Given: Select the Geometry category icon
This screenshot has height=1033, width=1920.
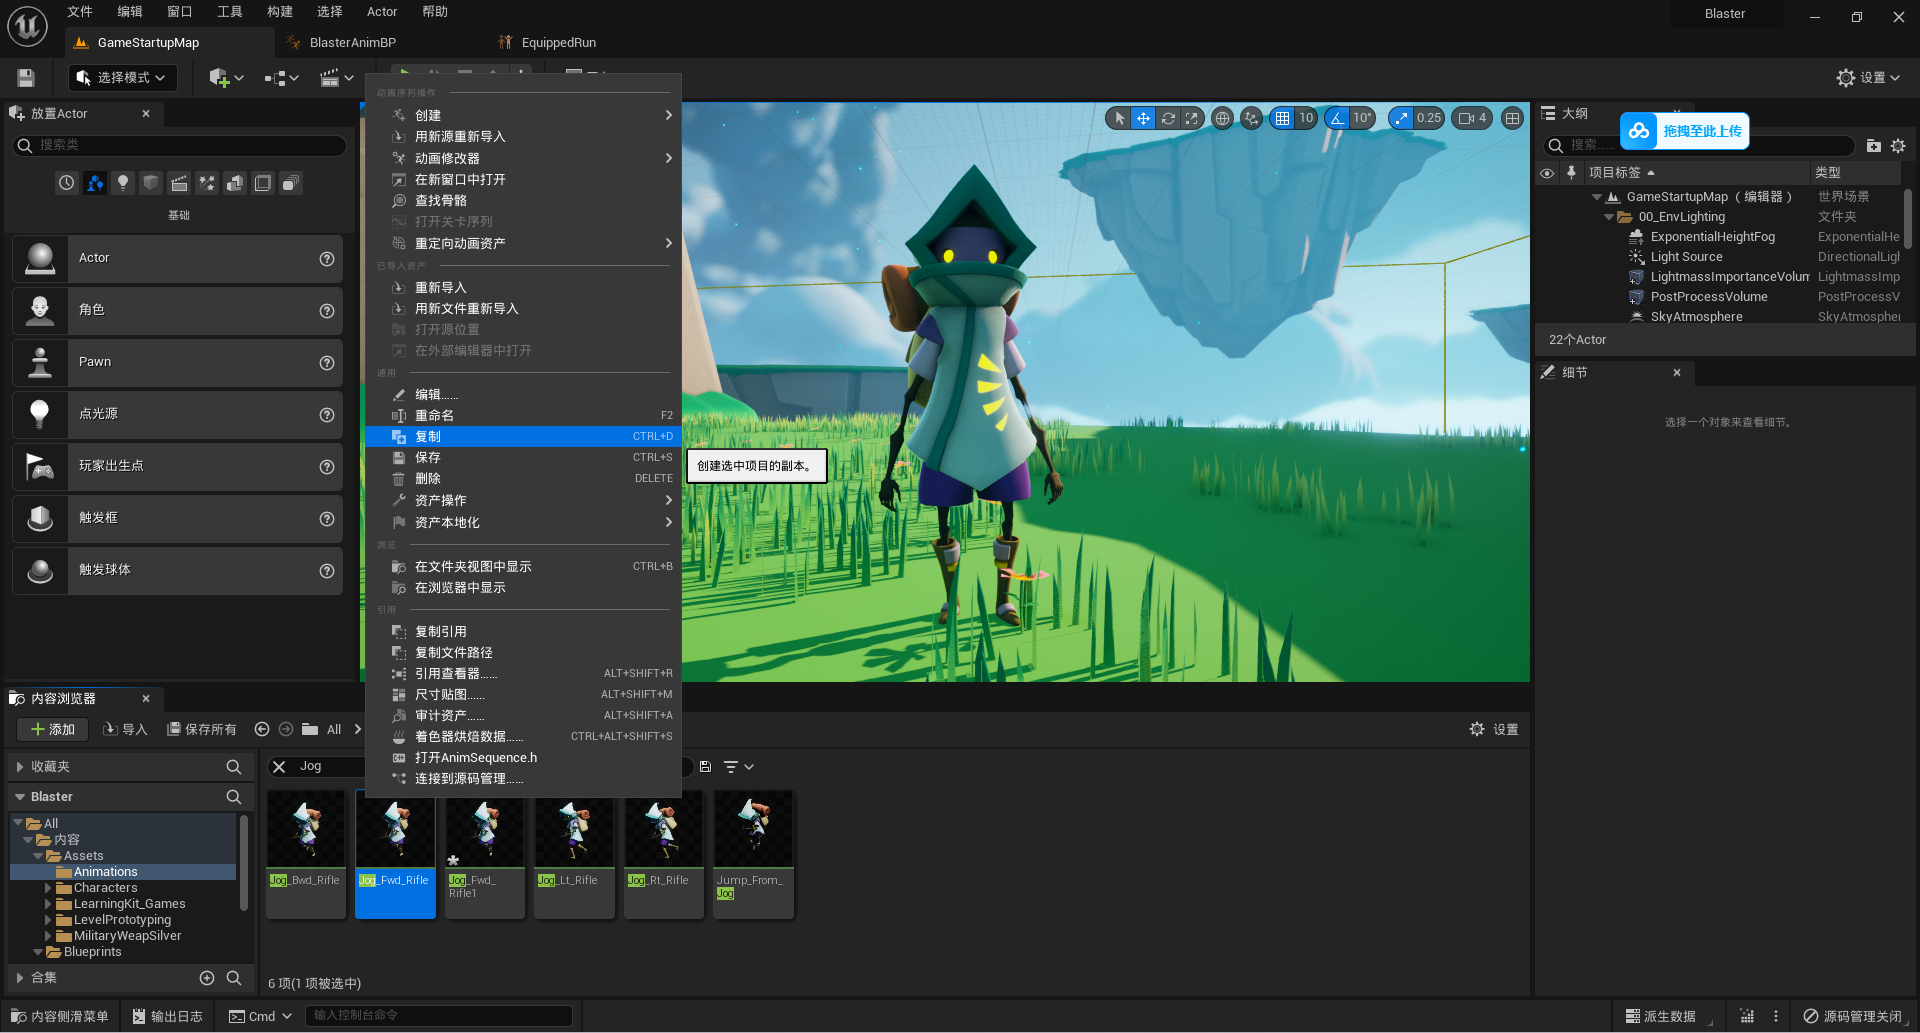Looking at the screenshot, I should click(234, 183).
